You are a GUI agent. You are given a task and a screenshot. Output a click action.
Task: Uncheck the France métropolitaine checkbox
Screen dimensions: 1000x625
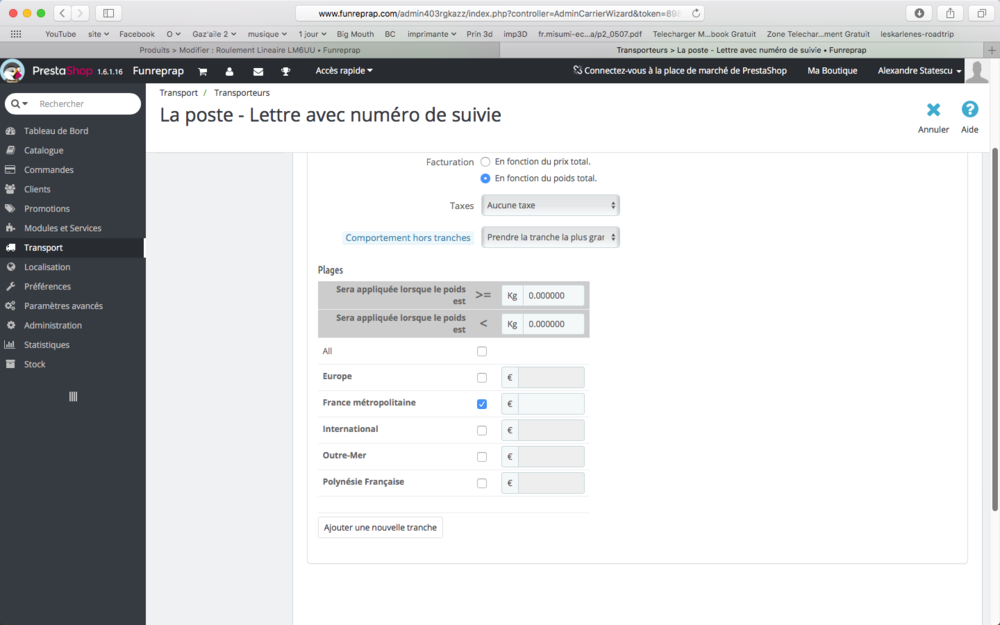pyautogui.click(x=482, y=404)
